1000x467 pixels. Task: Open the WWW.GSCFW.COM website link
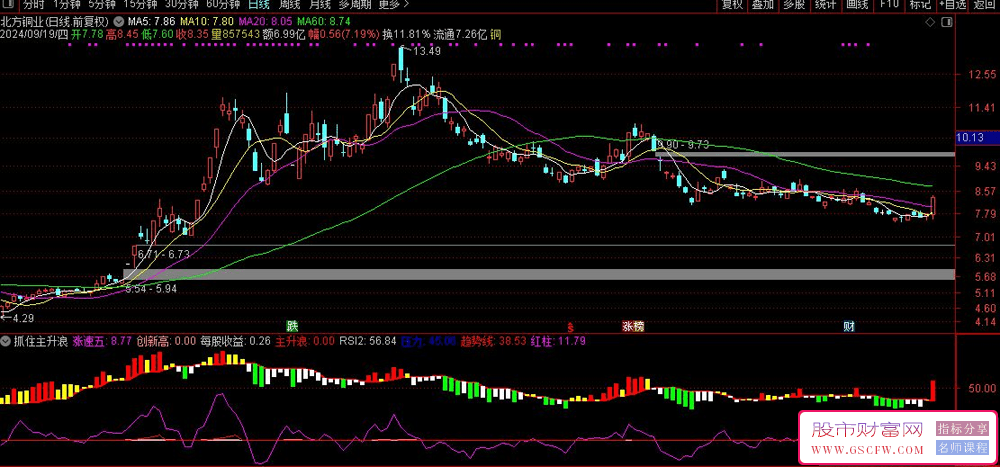coord(869,451)
